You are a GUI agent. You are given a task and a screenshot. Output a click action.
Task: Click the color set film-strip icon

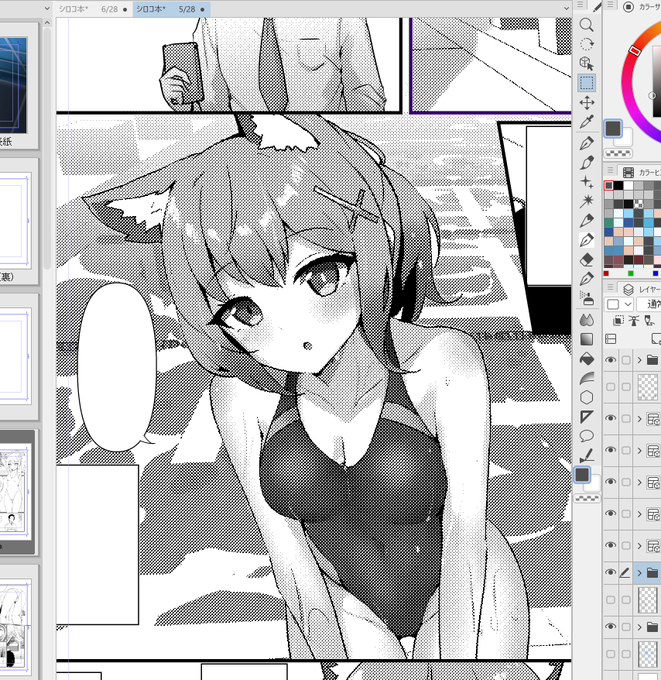point(628,172)
